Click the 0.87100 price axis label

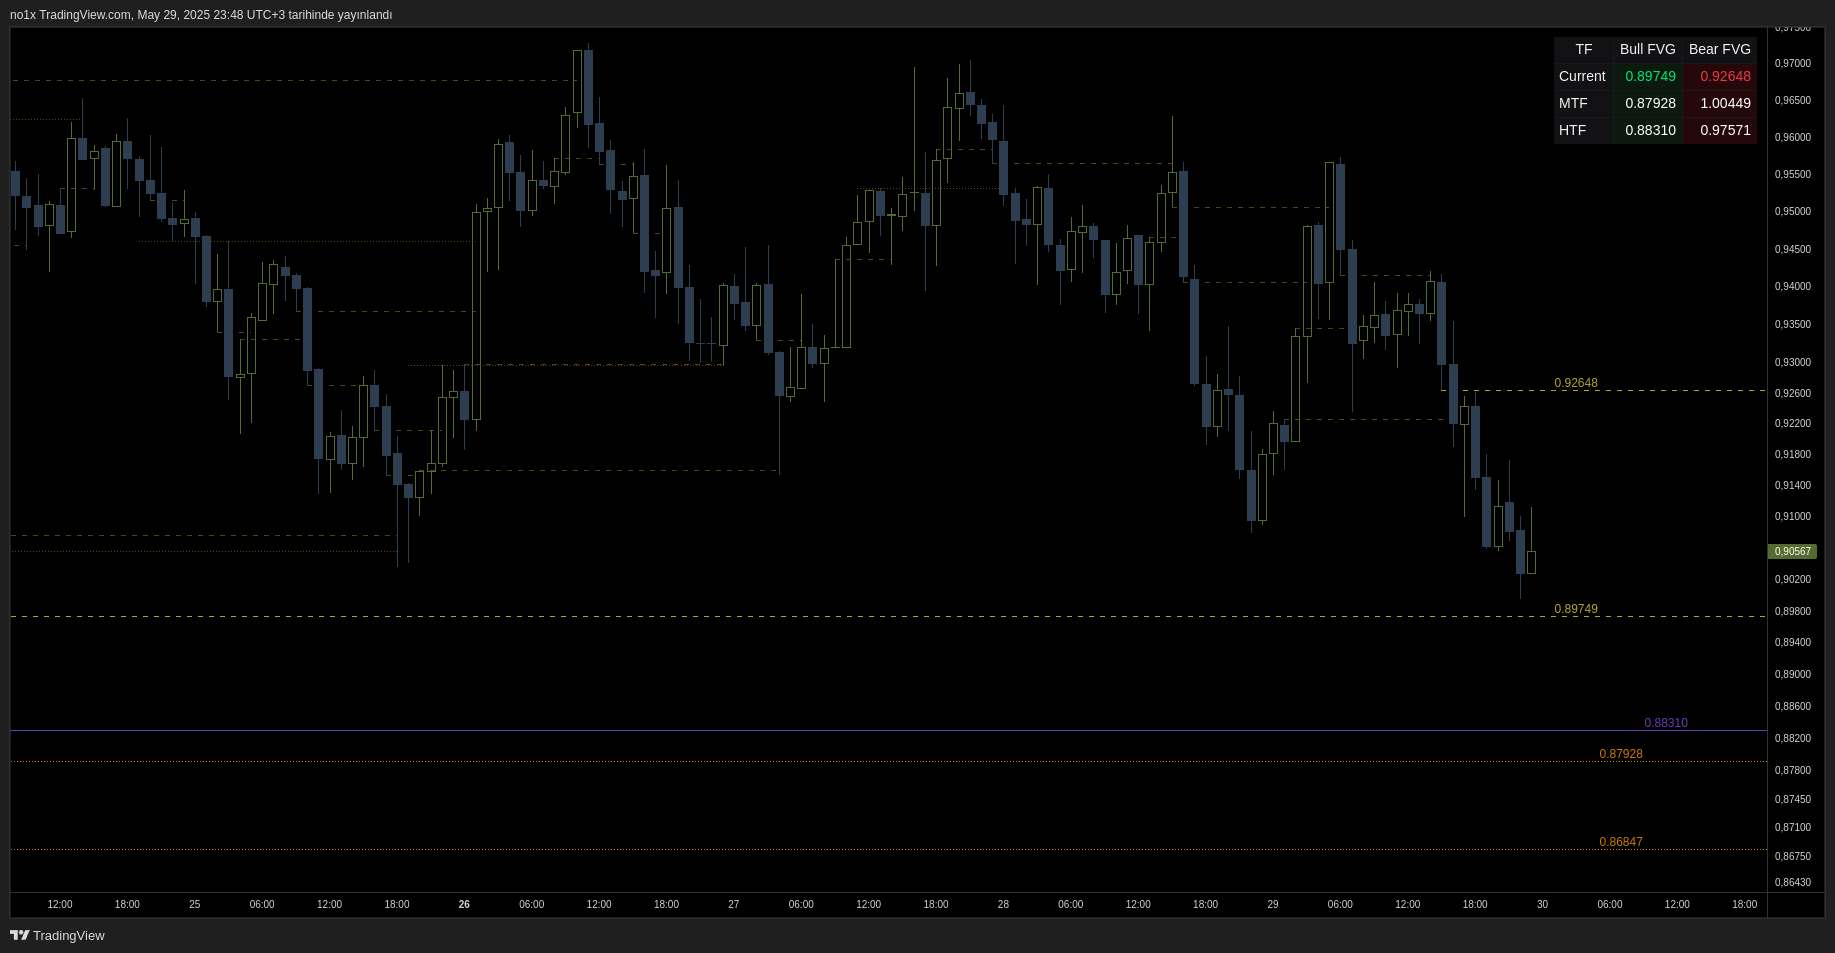click(1792, 827)
